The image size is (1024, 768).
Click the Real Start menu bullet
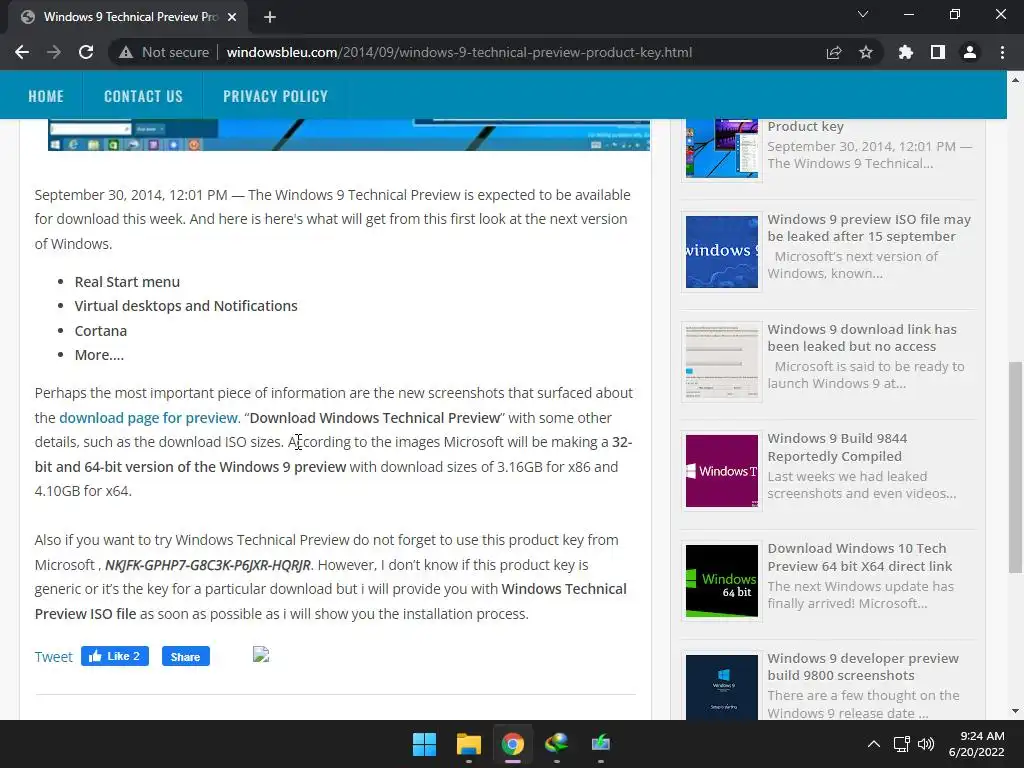click(127, 282)
